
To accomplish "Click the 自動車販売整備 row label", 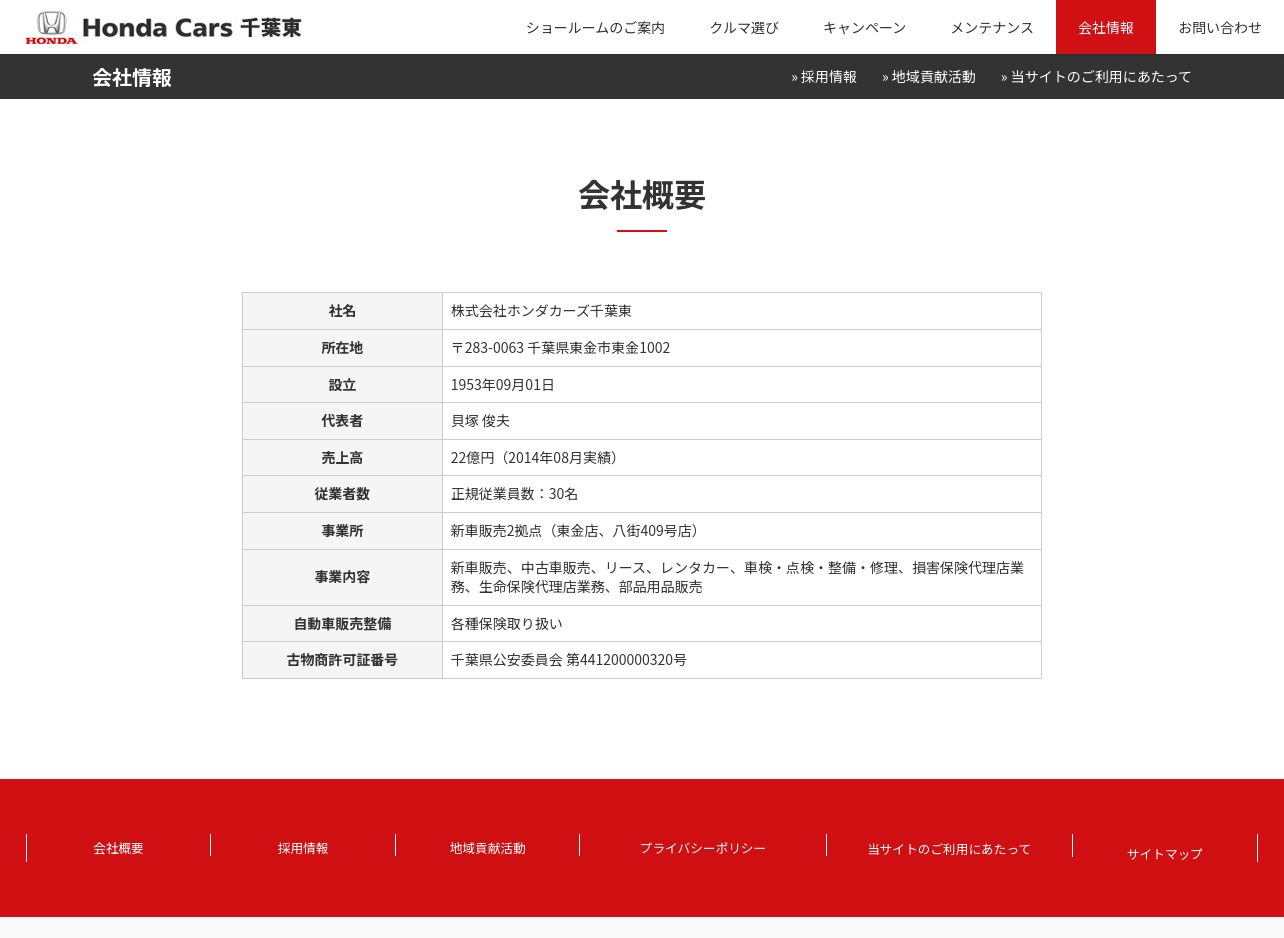I will click(342, 624).
